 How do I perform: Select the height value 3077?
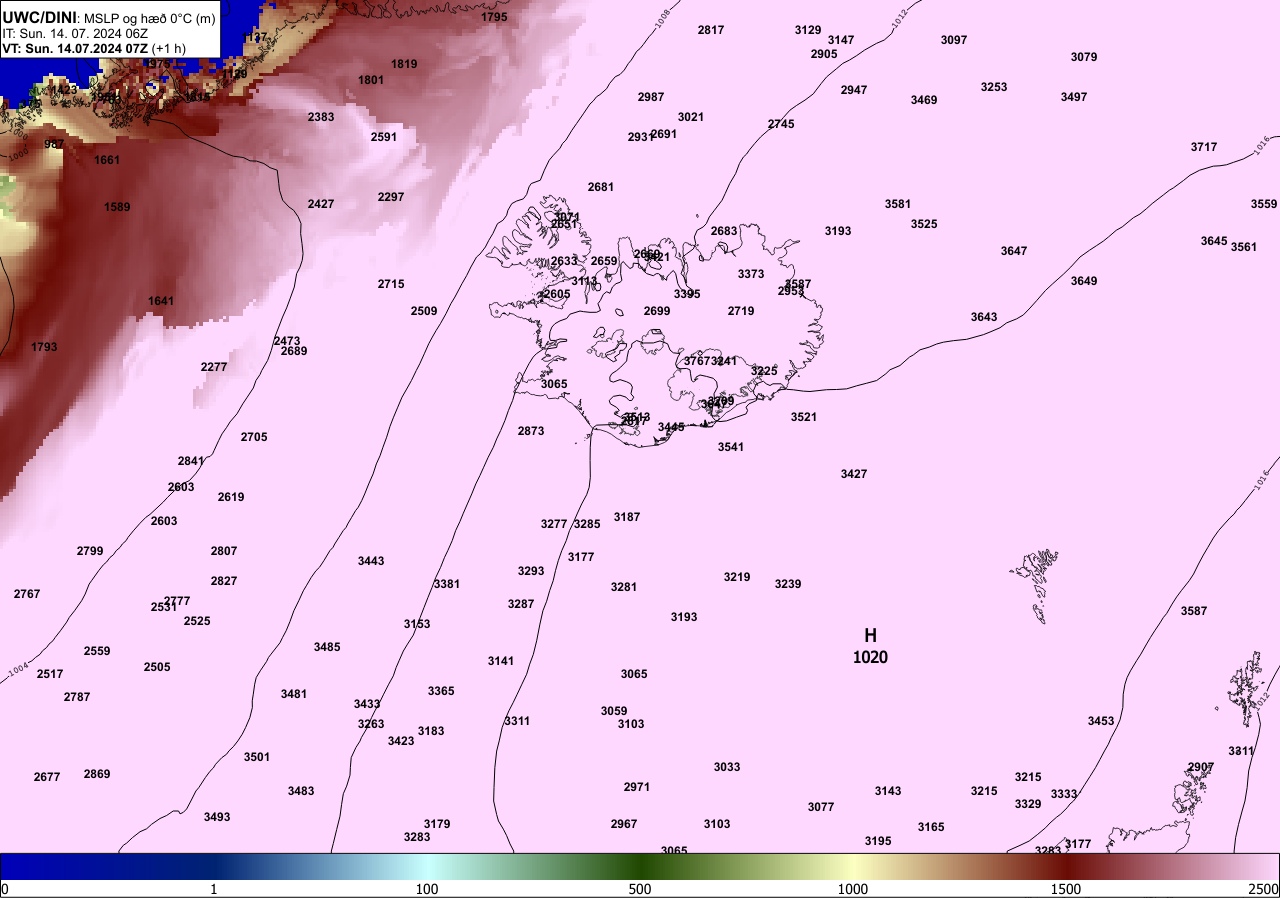tap(821, 807)
